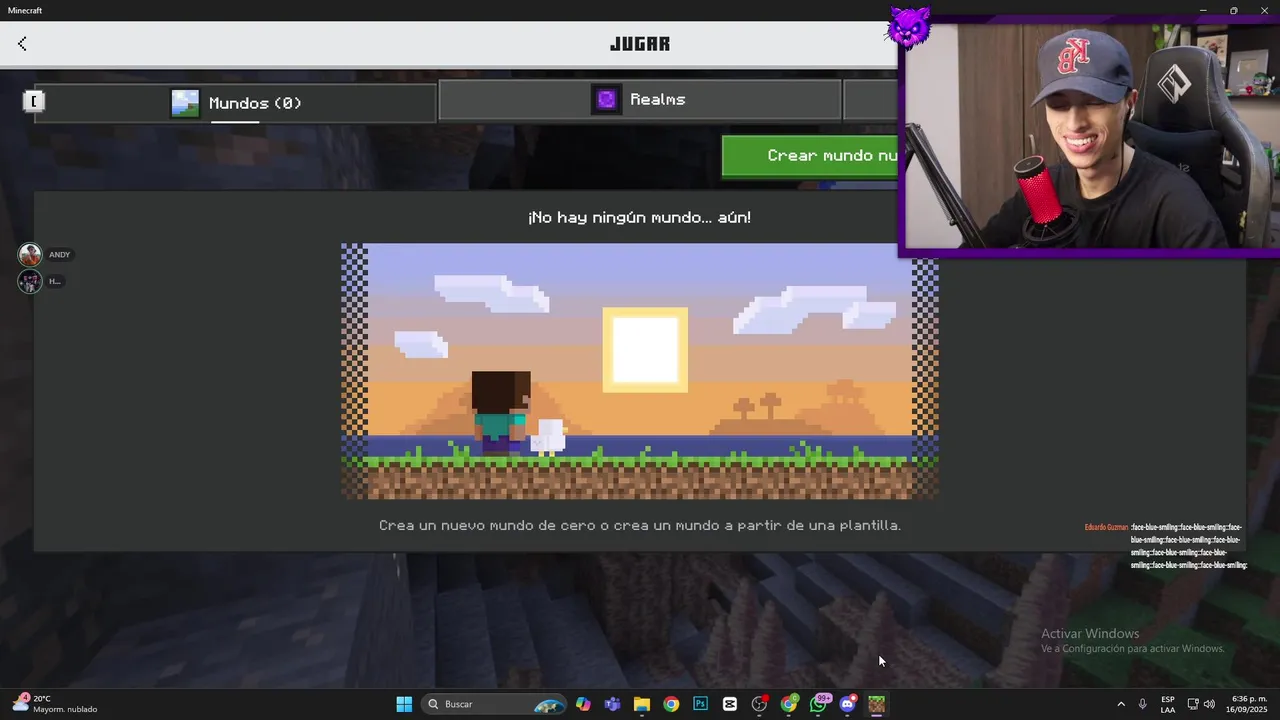Open Copilot from the taskbar
Viewport: 1280px width, 720px height.
coord(583,704)
